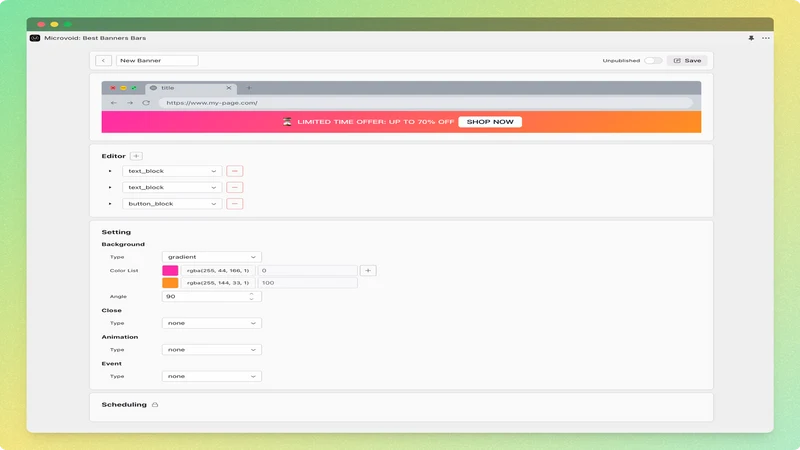800x450 pixels.
Task: Click the preview browser back arrow
Action: (x=114, y=103)
